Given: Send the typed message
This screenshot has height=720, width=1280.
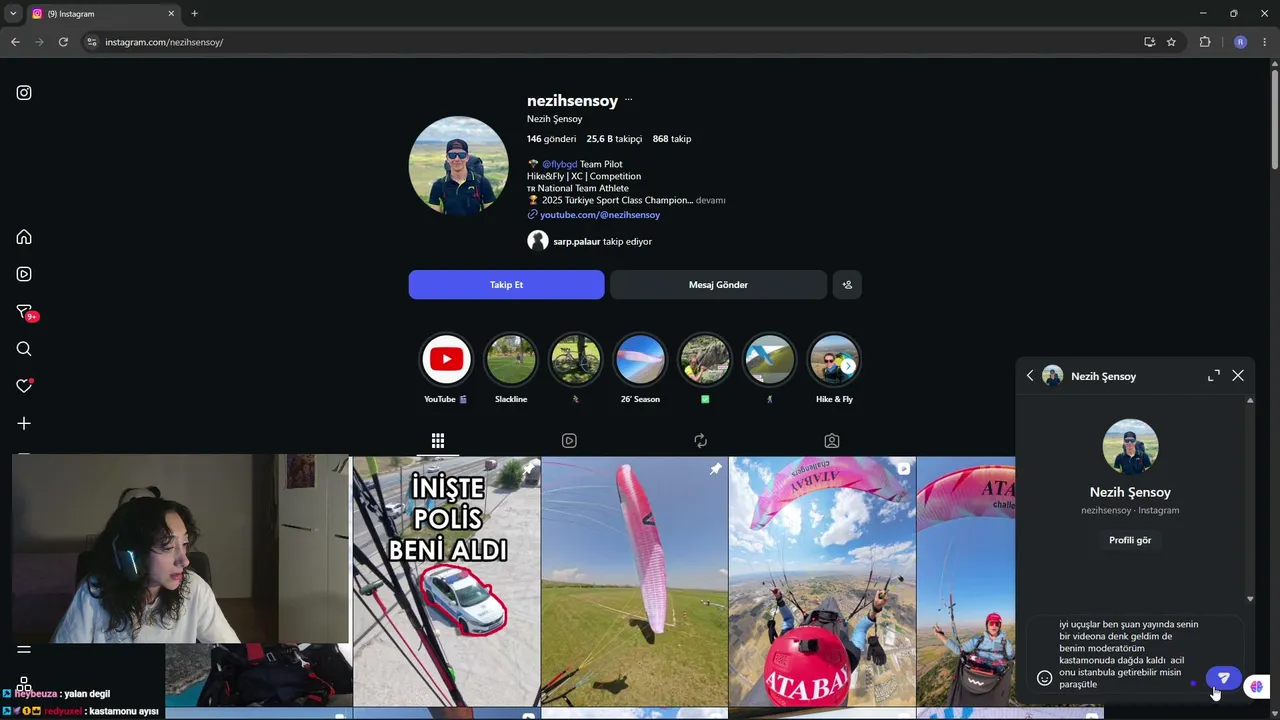Looking at the screenshot, I should click(x=1223, y=678).
